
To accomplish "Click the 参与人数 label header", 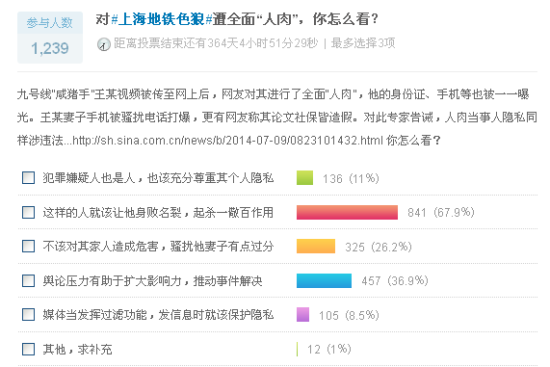I will coord(50,23).
